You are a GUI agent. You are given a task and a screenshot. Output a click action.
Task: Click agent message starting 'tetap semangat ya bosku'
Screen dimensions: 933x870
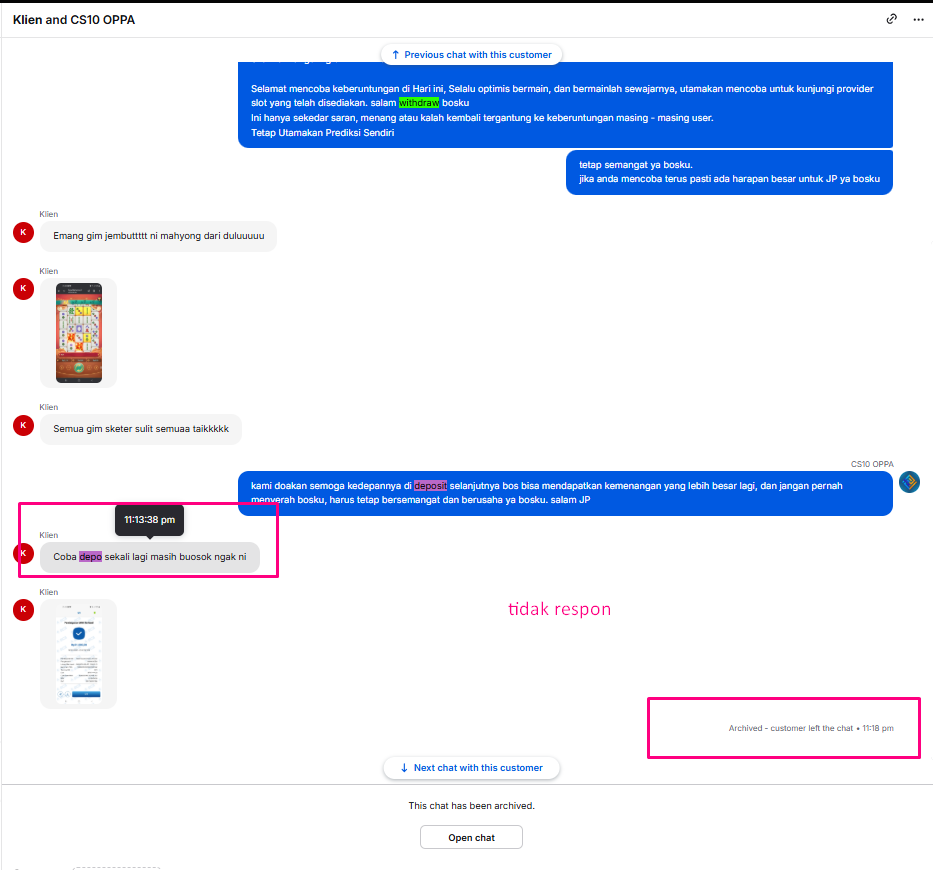point(729,172)
